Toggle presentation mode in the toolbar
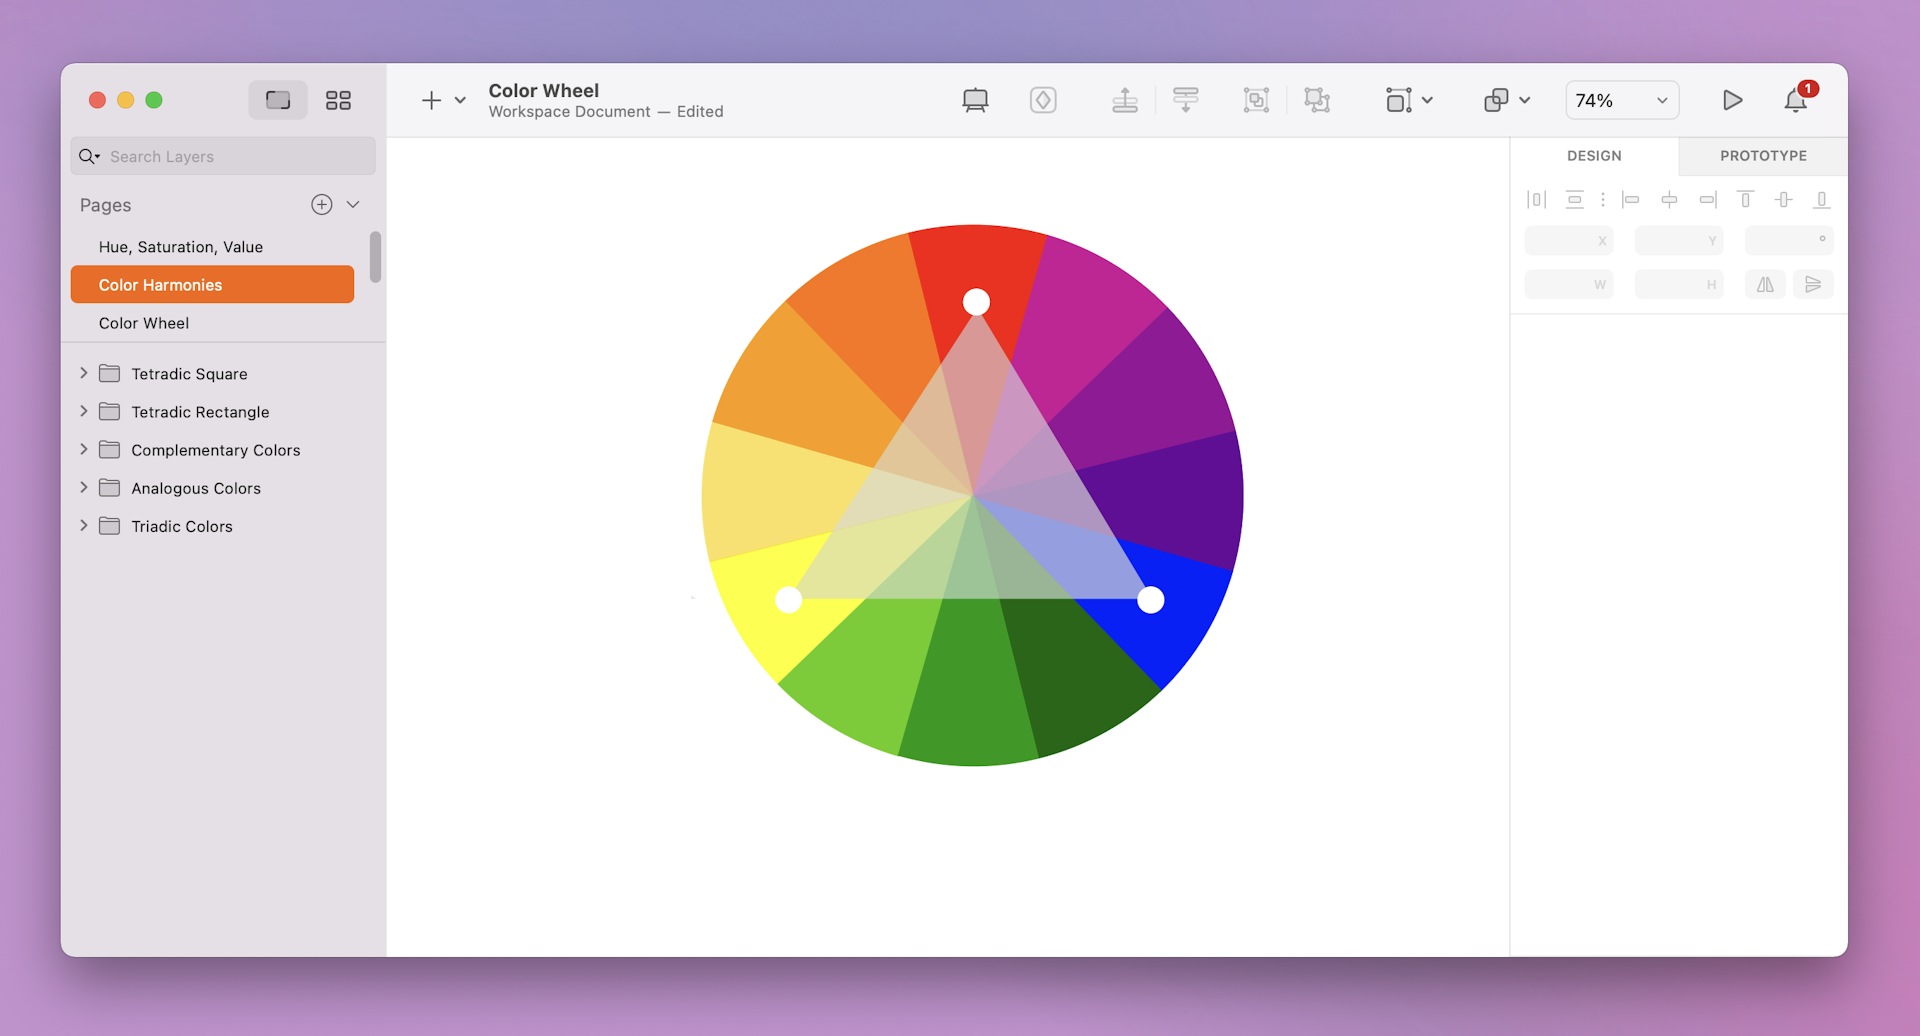The image size is (1920, 1036). (x=975, y=100)
